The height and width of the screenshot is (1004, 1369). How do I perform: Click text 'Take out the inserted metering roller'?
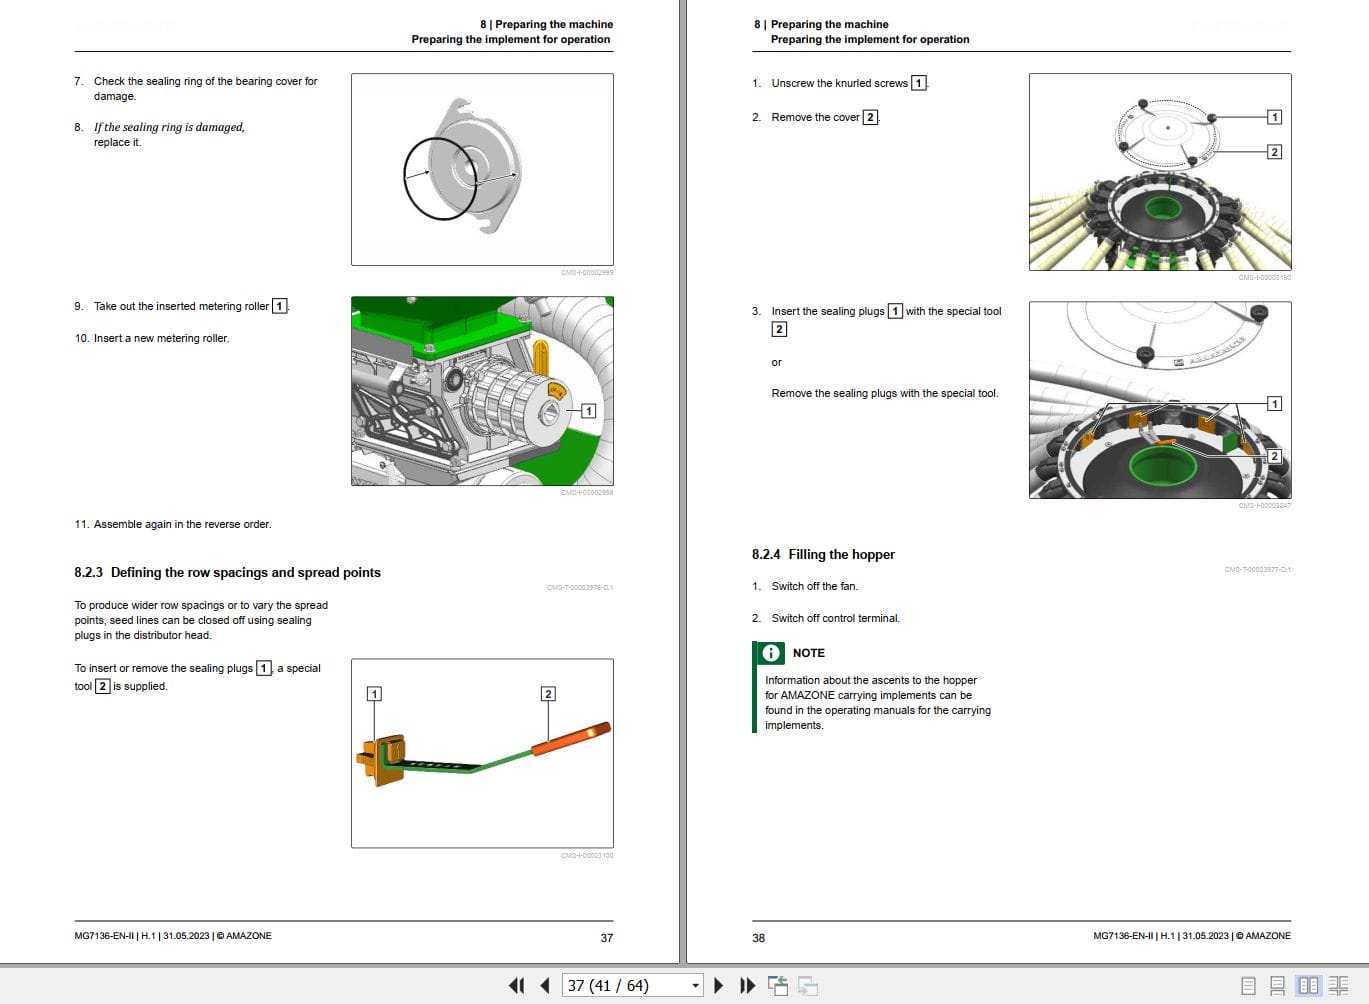pos(181,307)
